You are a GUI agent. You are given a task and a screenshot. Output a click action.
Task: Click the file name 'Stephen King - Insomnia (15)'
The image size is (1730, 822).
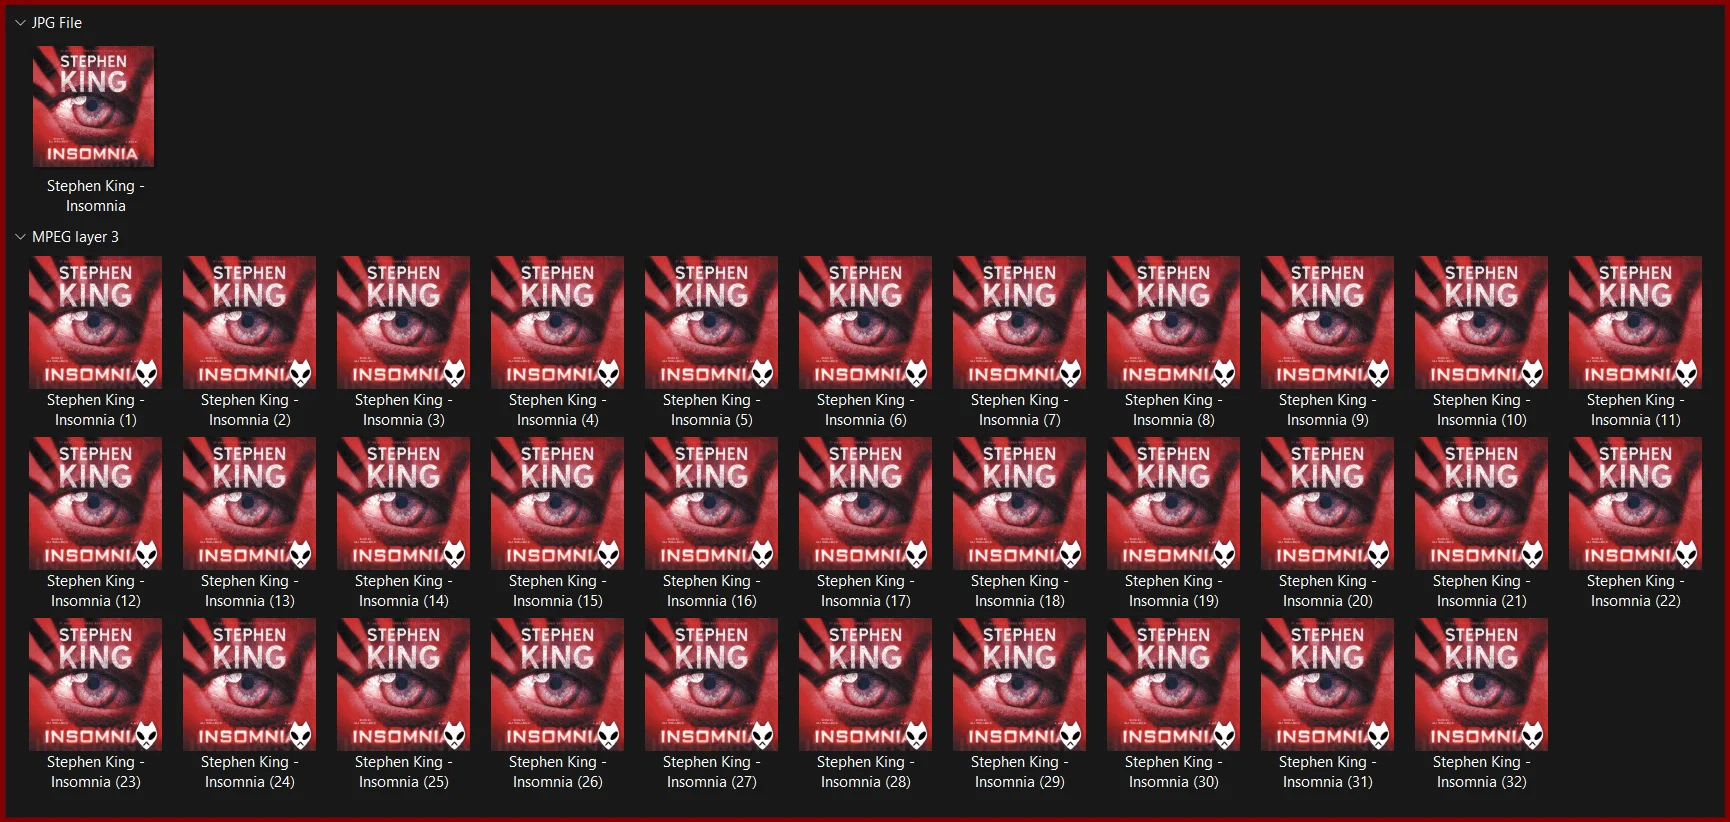coord(558,591)
